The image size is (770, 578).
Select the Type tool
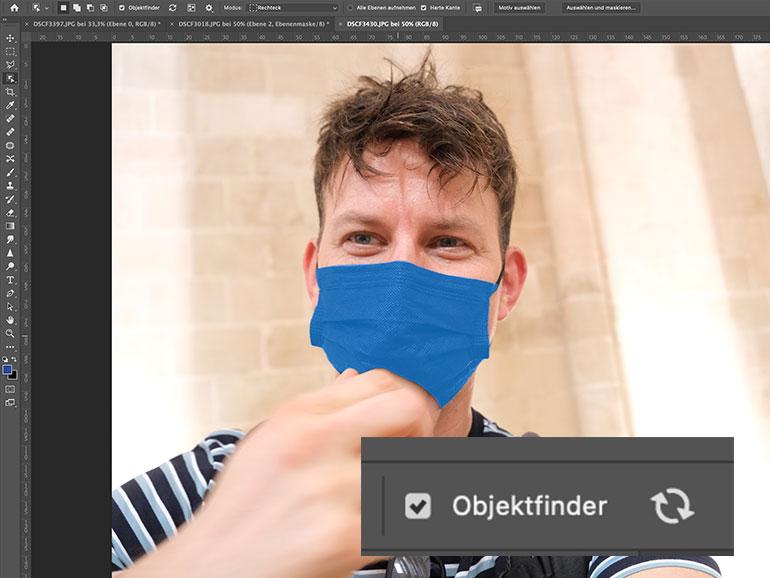point(10,279)
